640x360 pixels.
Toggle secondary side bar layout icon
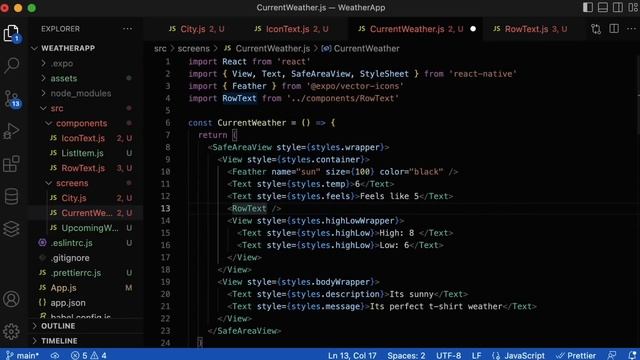618,7
